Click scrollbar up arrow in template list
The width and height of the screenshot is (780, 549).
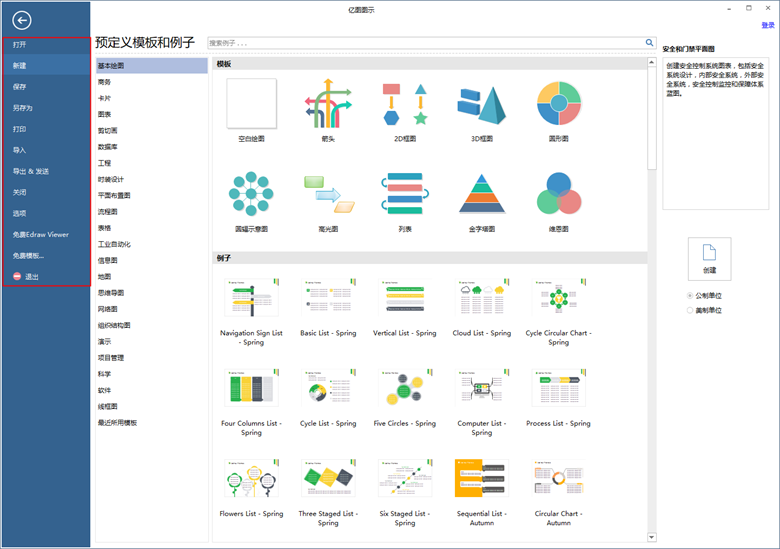(652, 62)
